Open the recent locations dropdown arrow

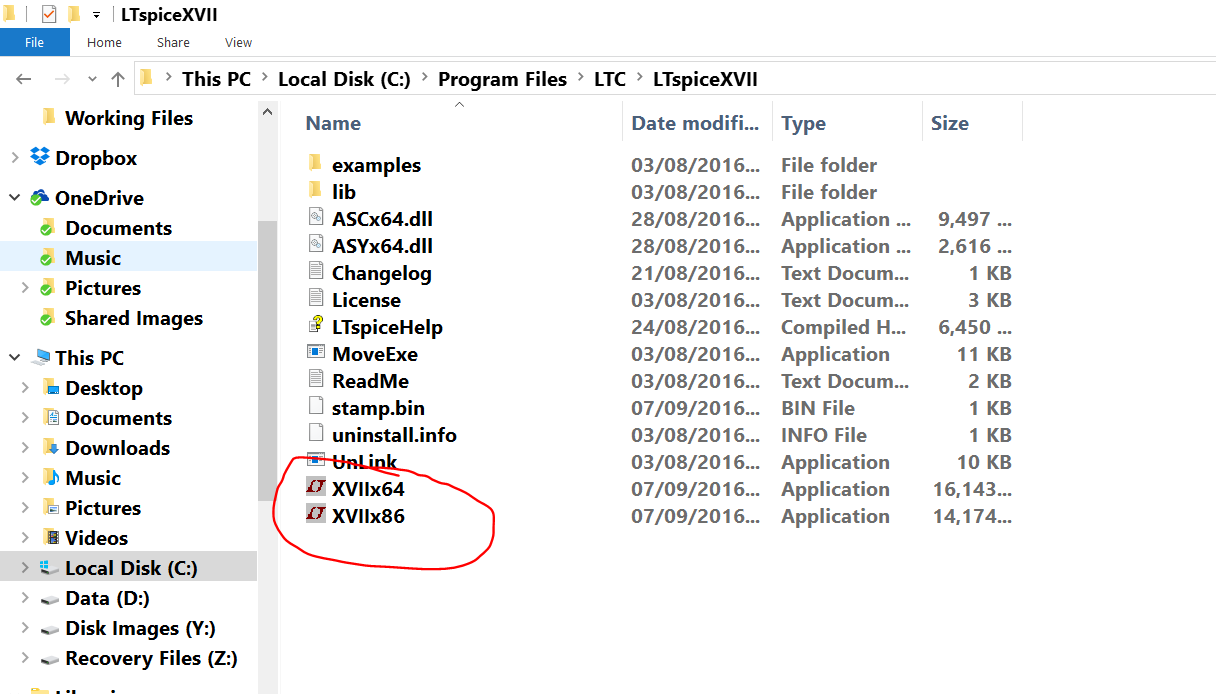[92, 79]
